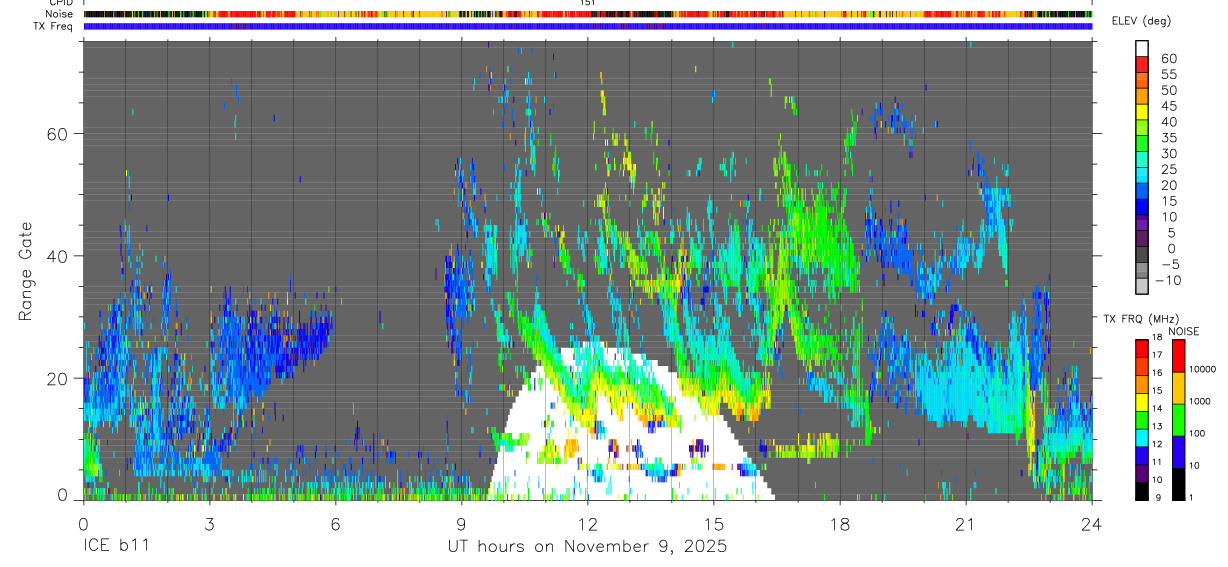1228x567 pixels.
Task: Click the multicolored Noise strip above plot
Action: [588, 14]
